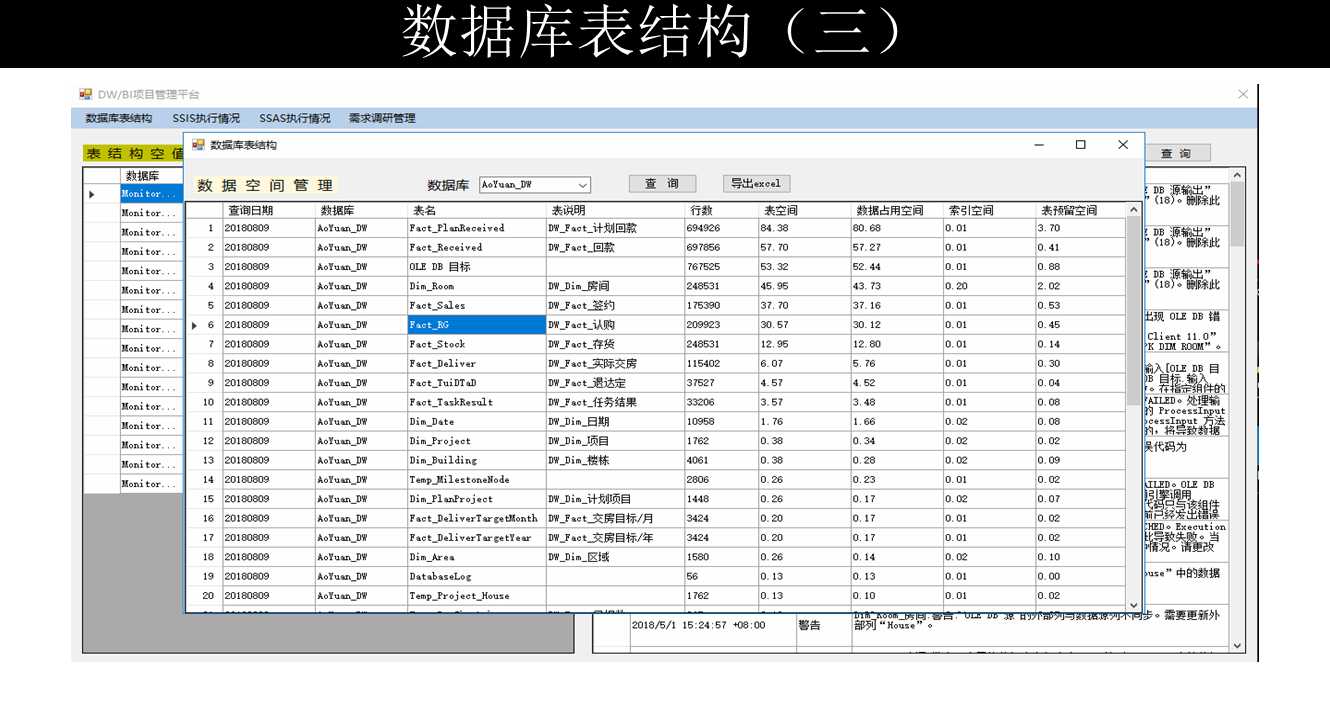The height and width of the screenshot is (720, 1330).
Task: Click the 数据占用空间 column header
Action: tap(897, 210)
